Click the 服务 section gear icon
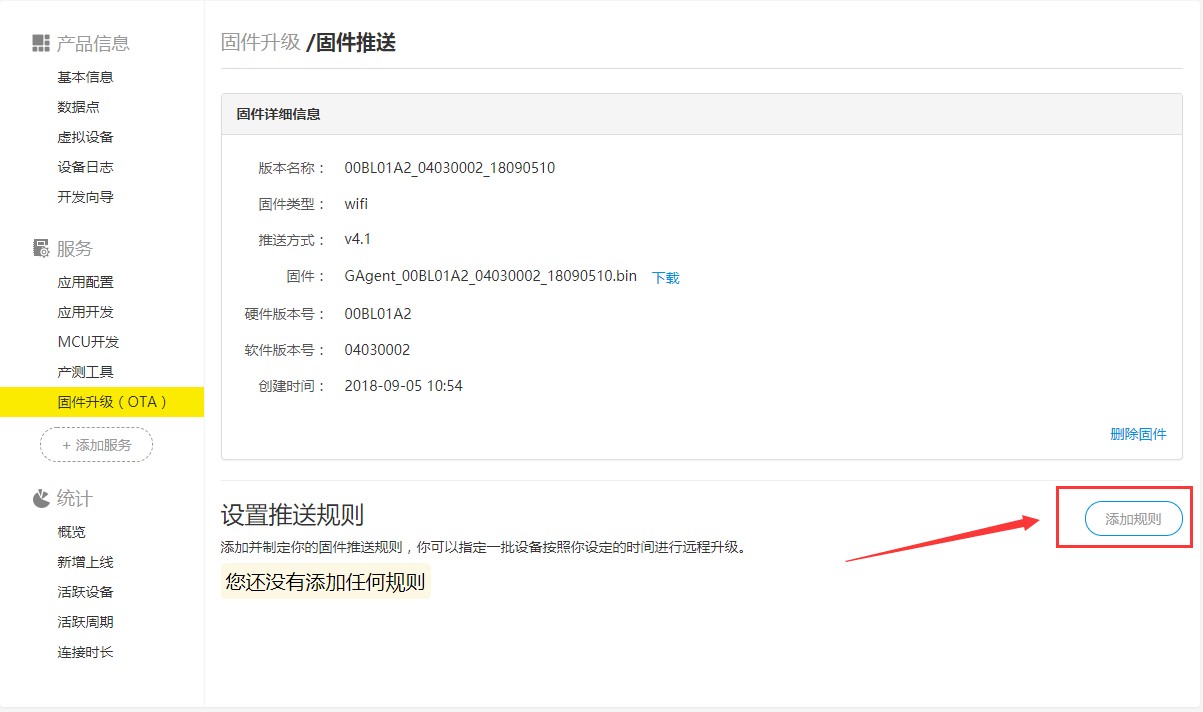Viewport: 1203px width, 712px height. click(41, 248)
